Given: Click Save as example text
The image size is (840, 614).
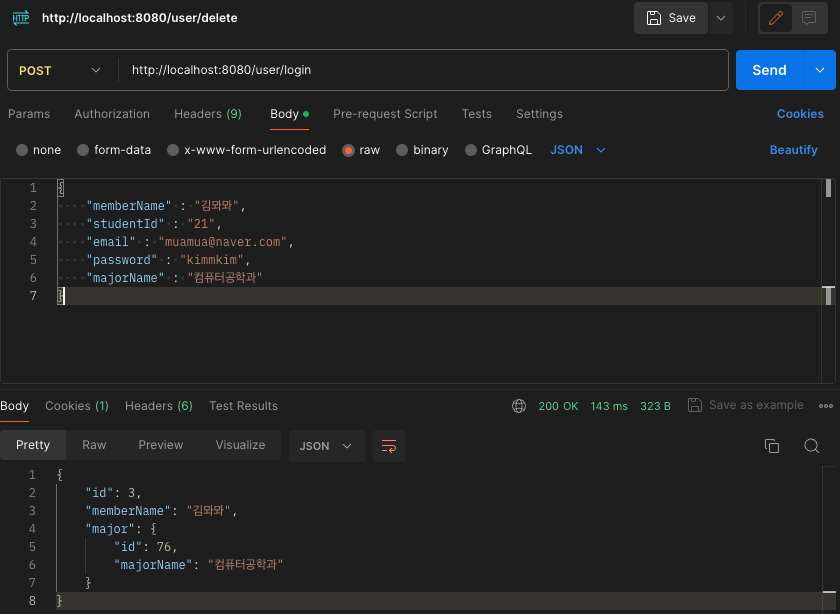Looking at the screenshot, I should pos(756,405).
